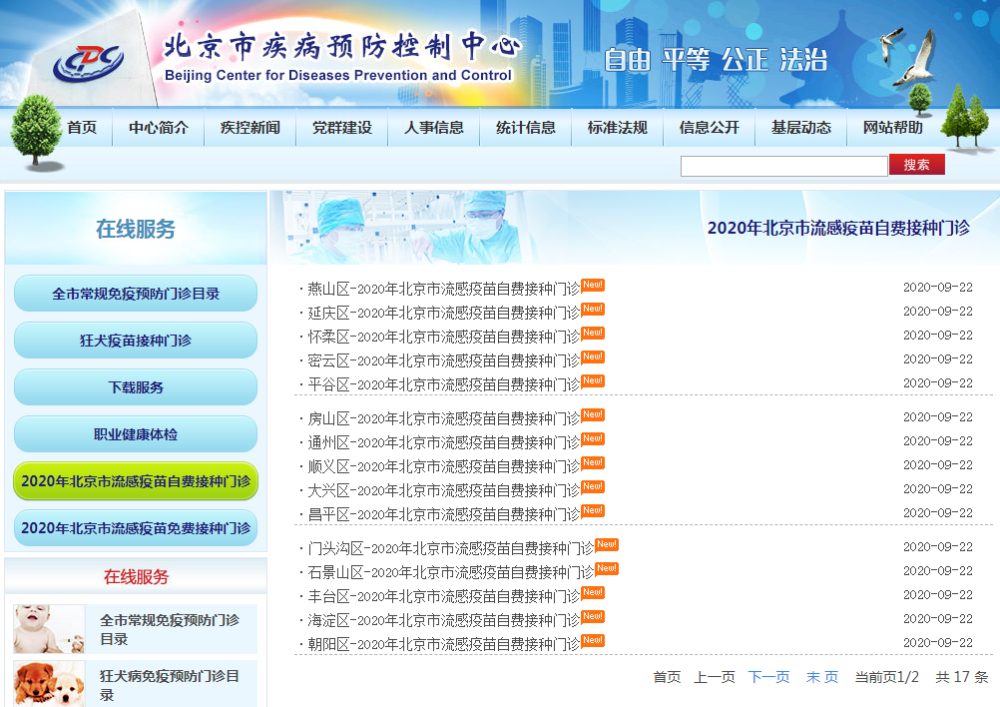Viewport: 1000px width, 707px height.
Task: Click the puppies thumbnail image
Action: (49, 683)
